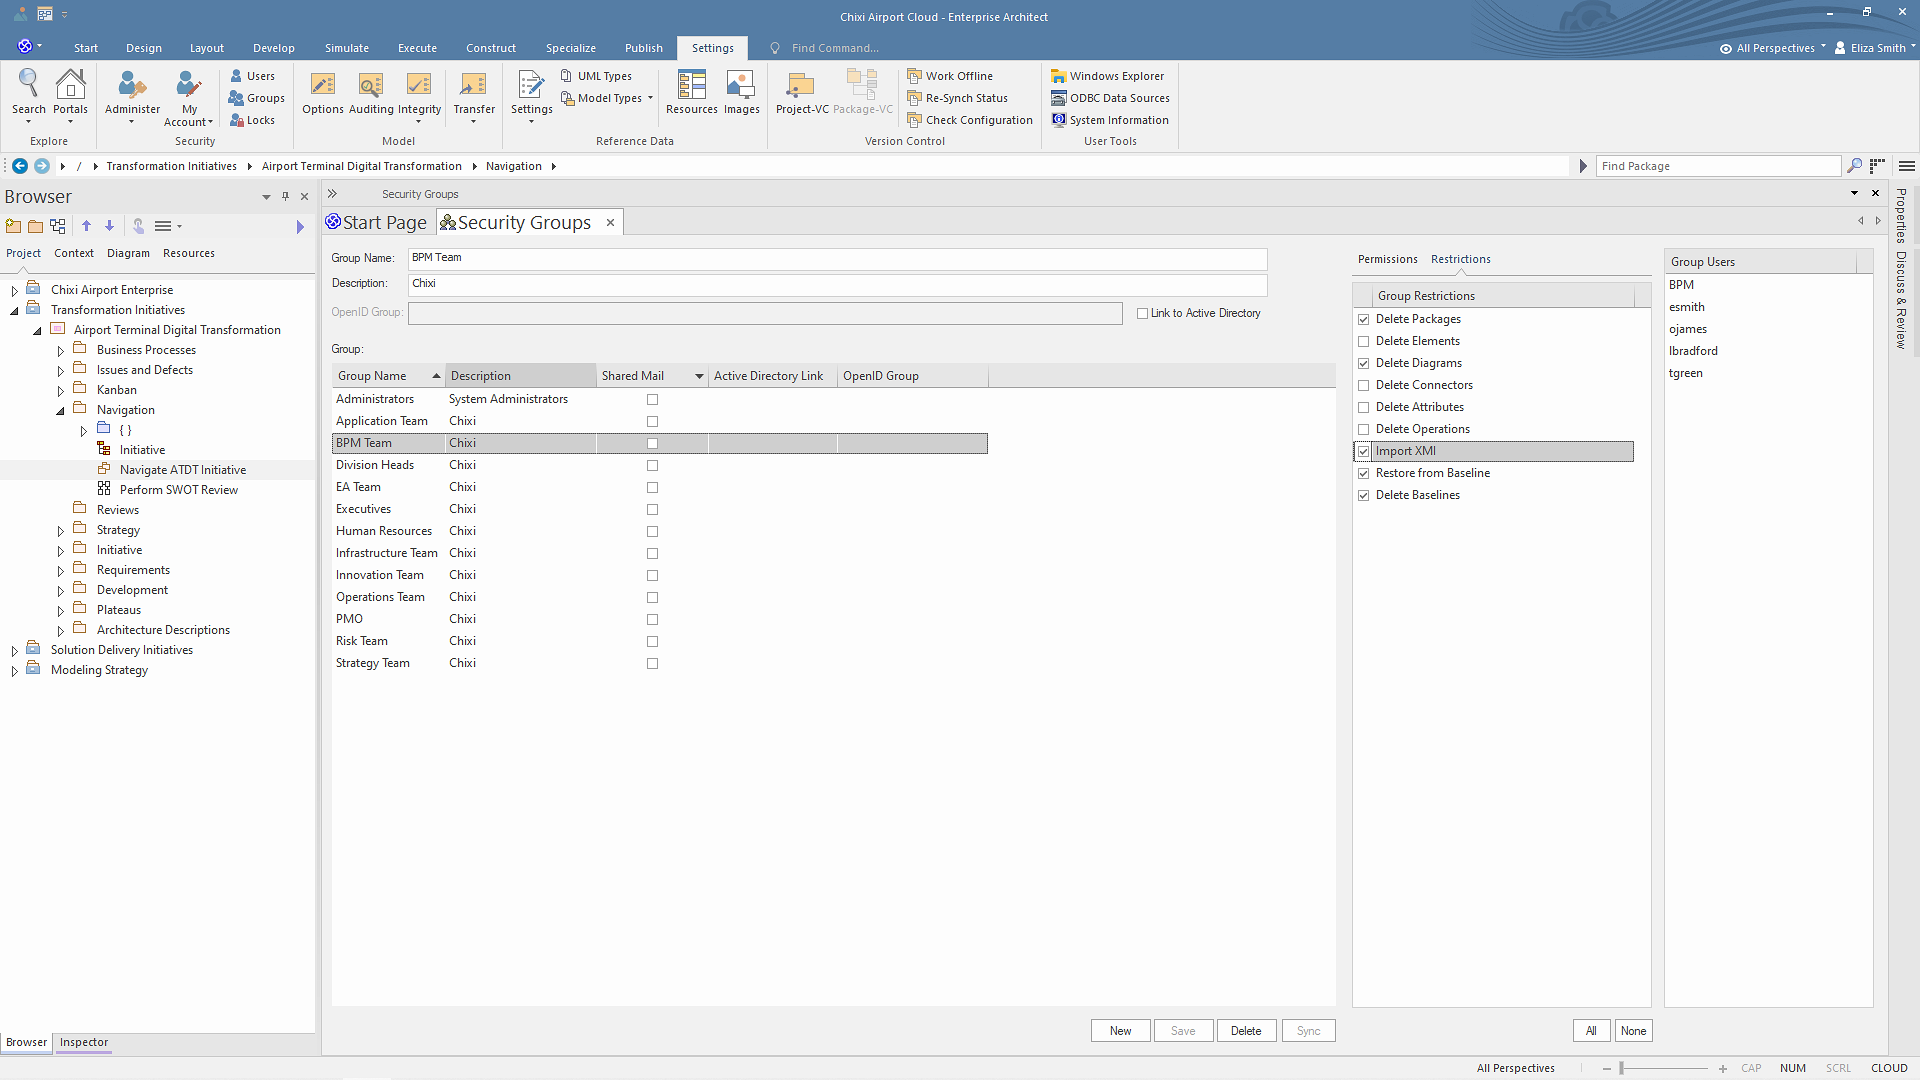
Task: Open the Construct ribbon tab
Action: (x=490, y=48)
